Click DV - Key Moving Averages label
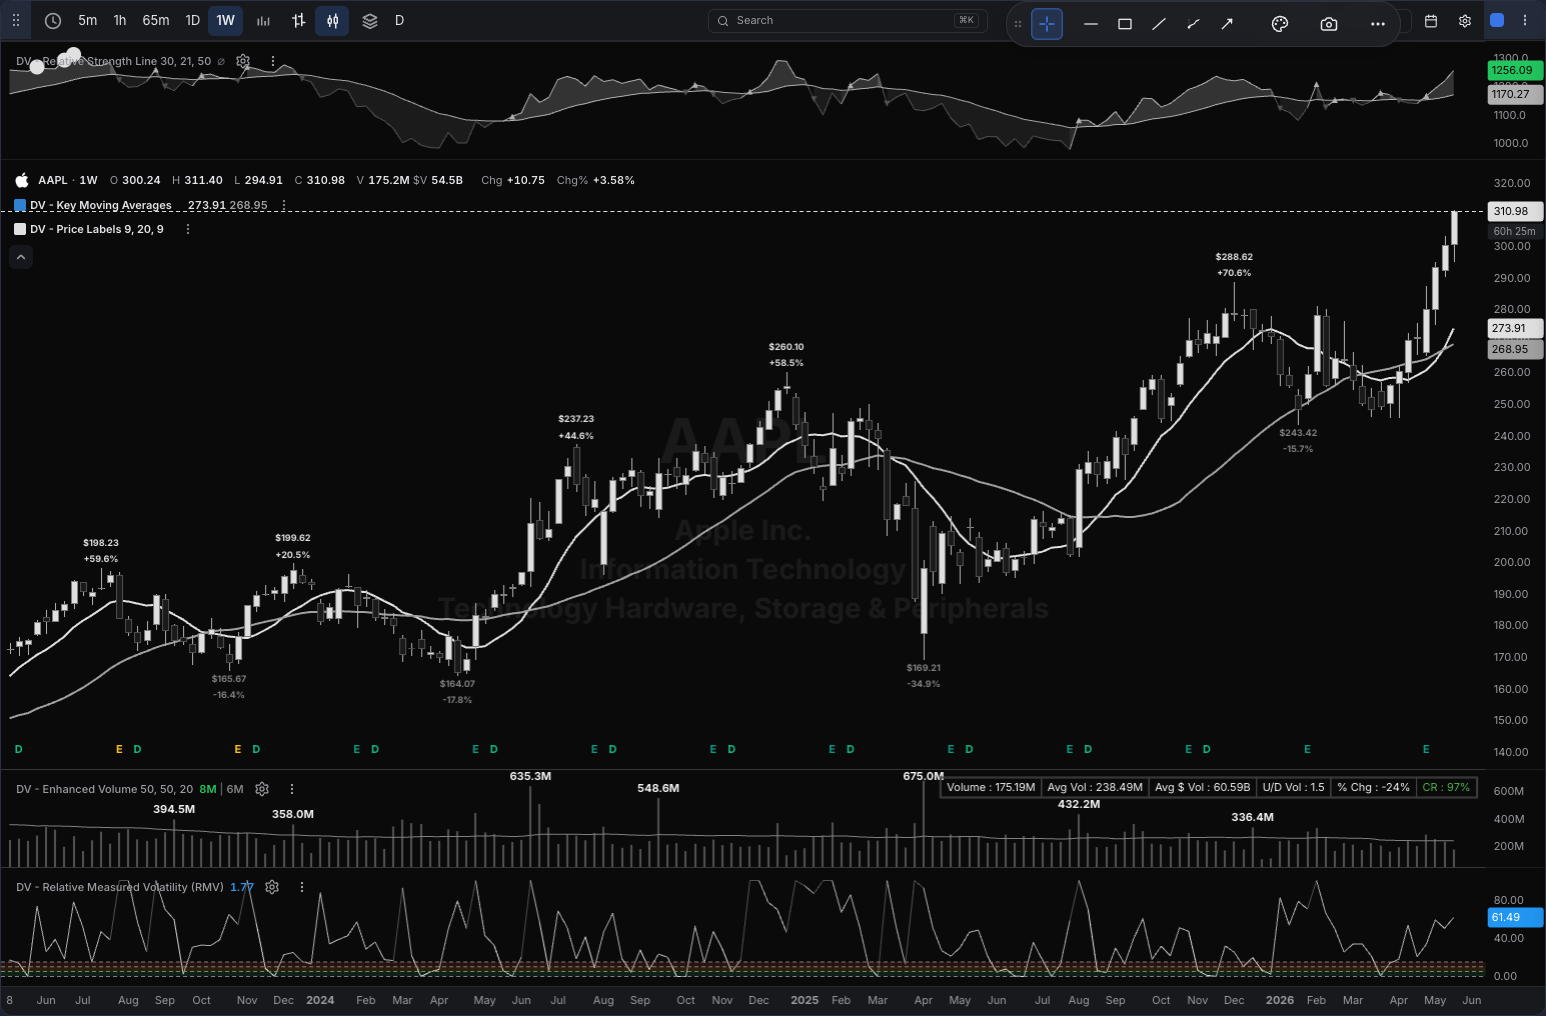The height and width of the screenshot is (1016, 1546). 101,205
